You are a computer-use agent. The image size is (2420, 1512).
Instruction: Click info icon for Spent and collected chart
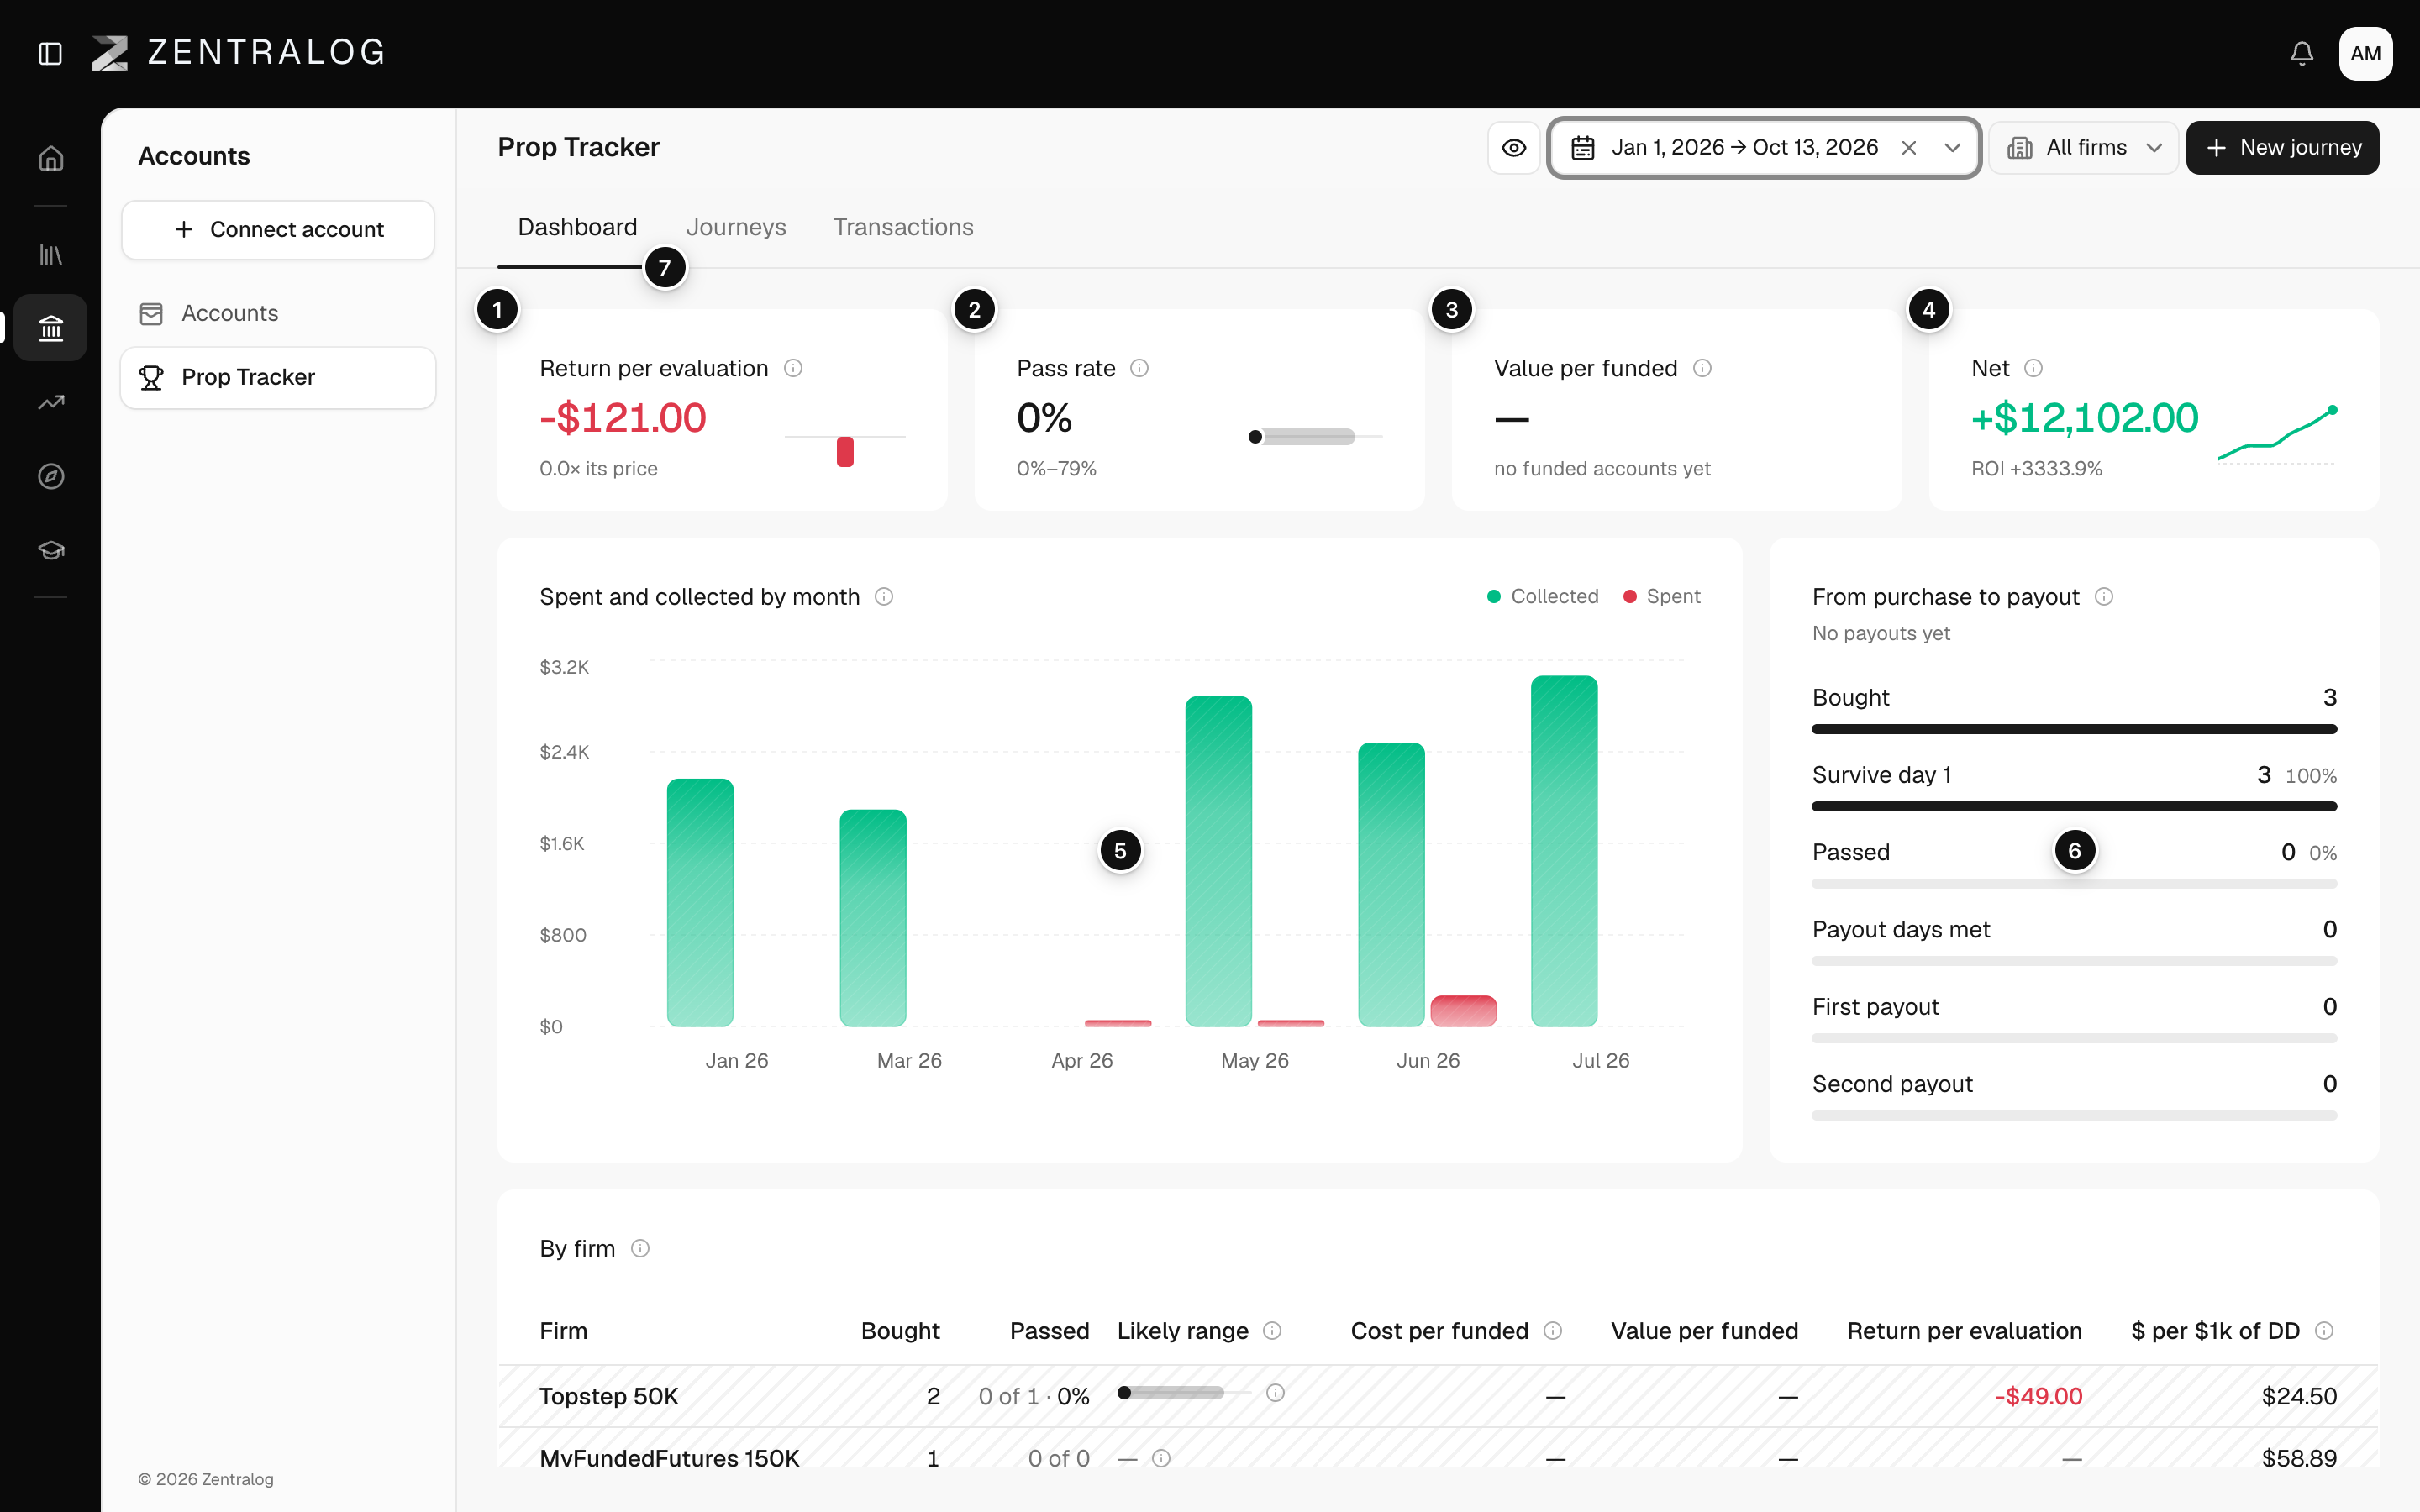click(x=884, y=597)
